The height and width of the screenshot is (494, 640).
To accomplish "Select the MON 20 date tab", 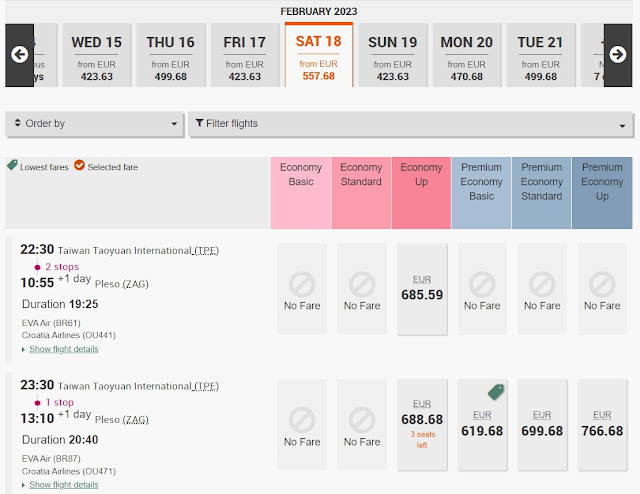I will click(x=467, y=55).
